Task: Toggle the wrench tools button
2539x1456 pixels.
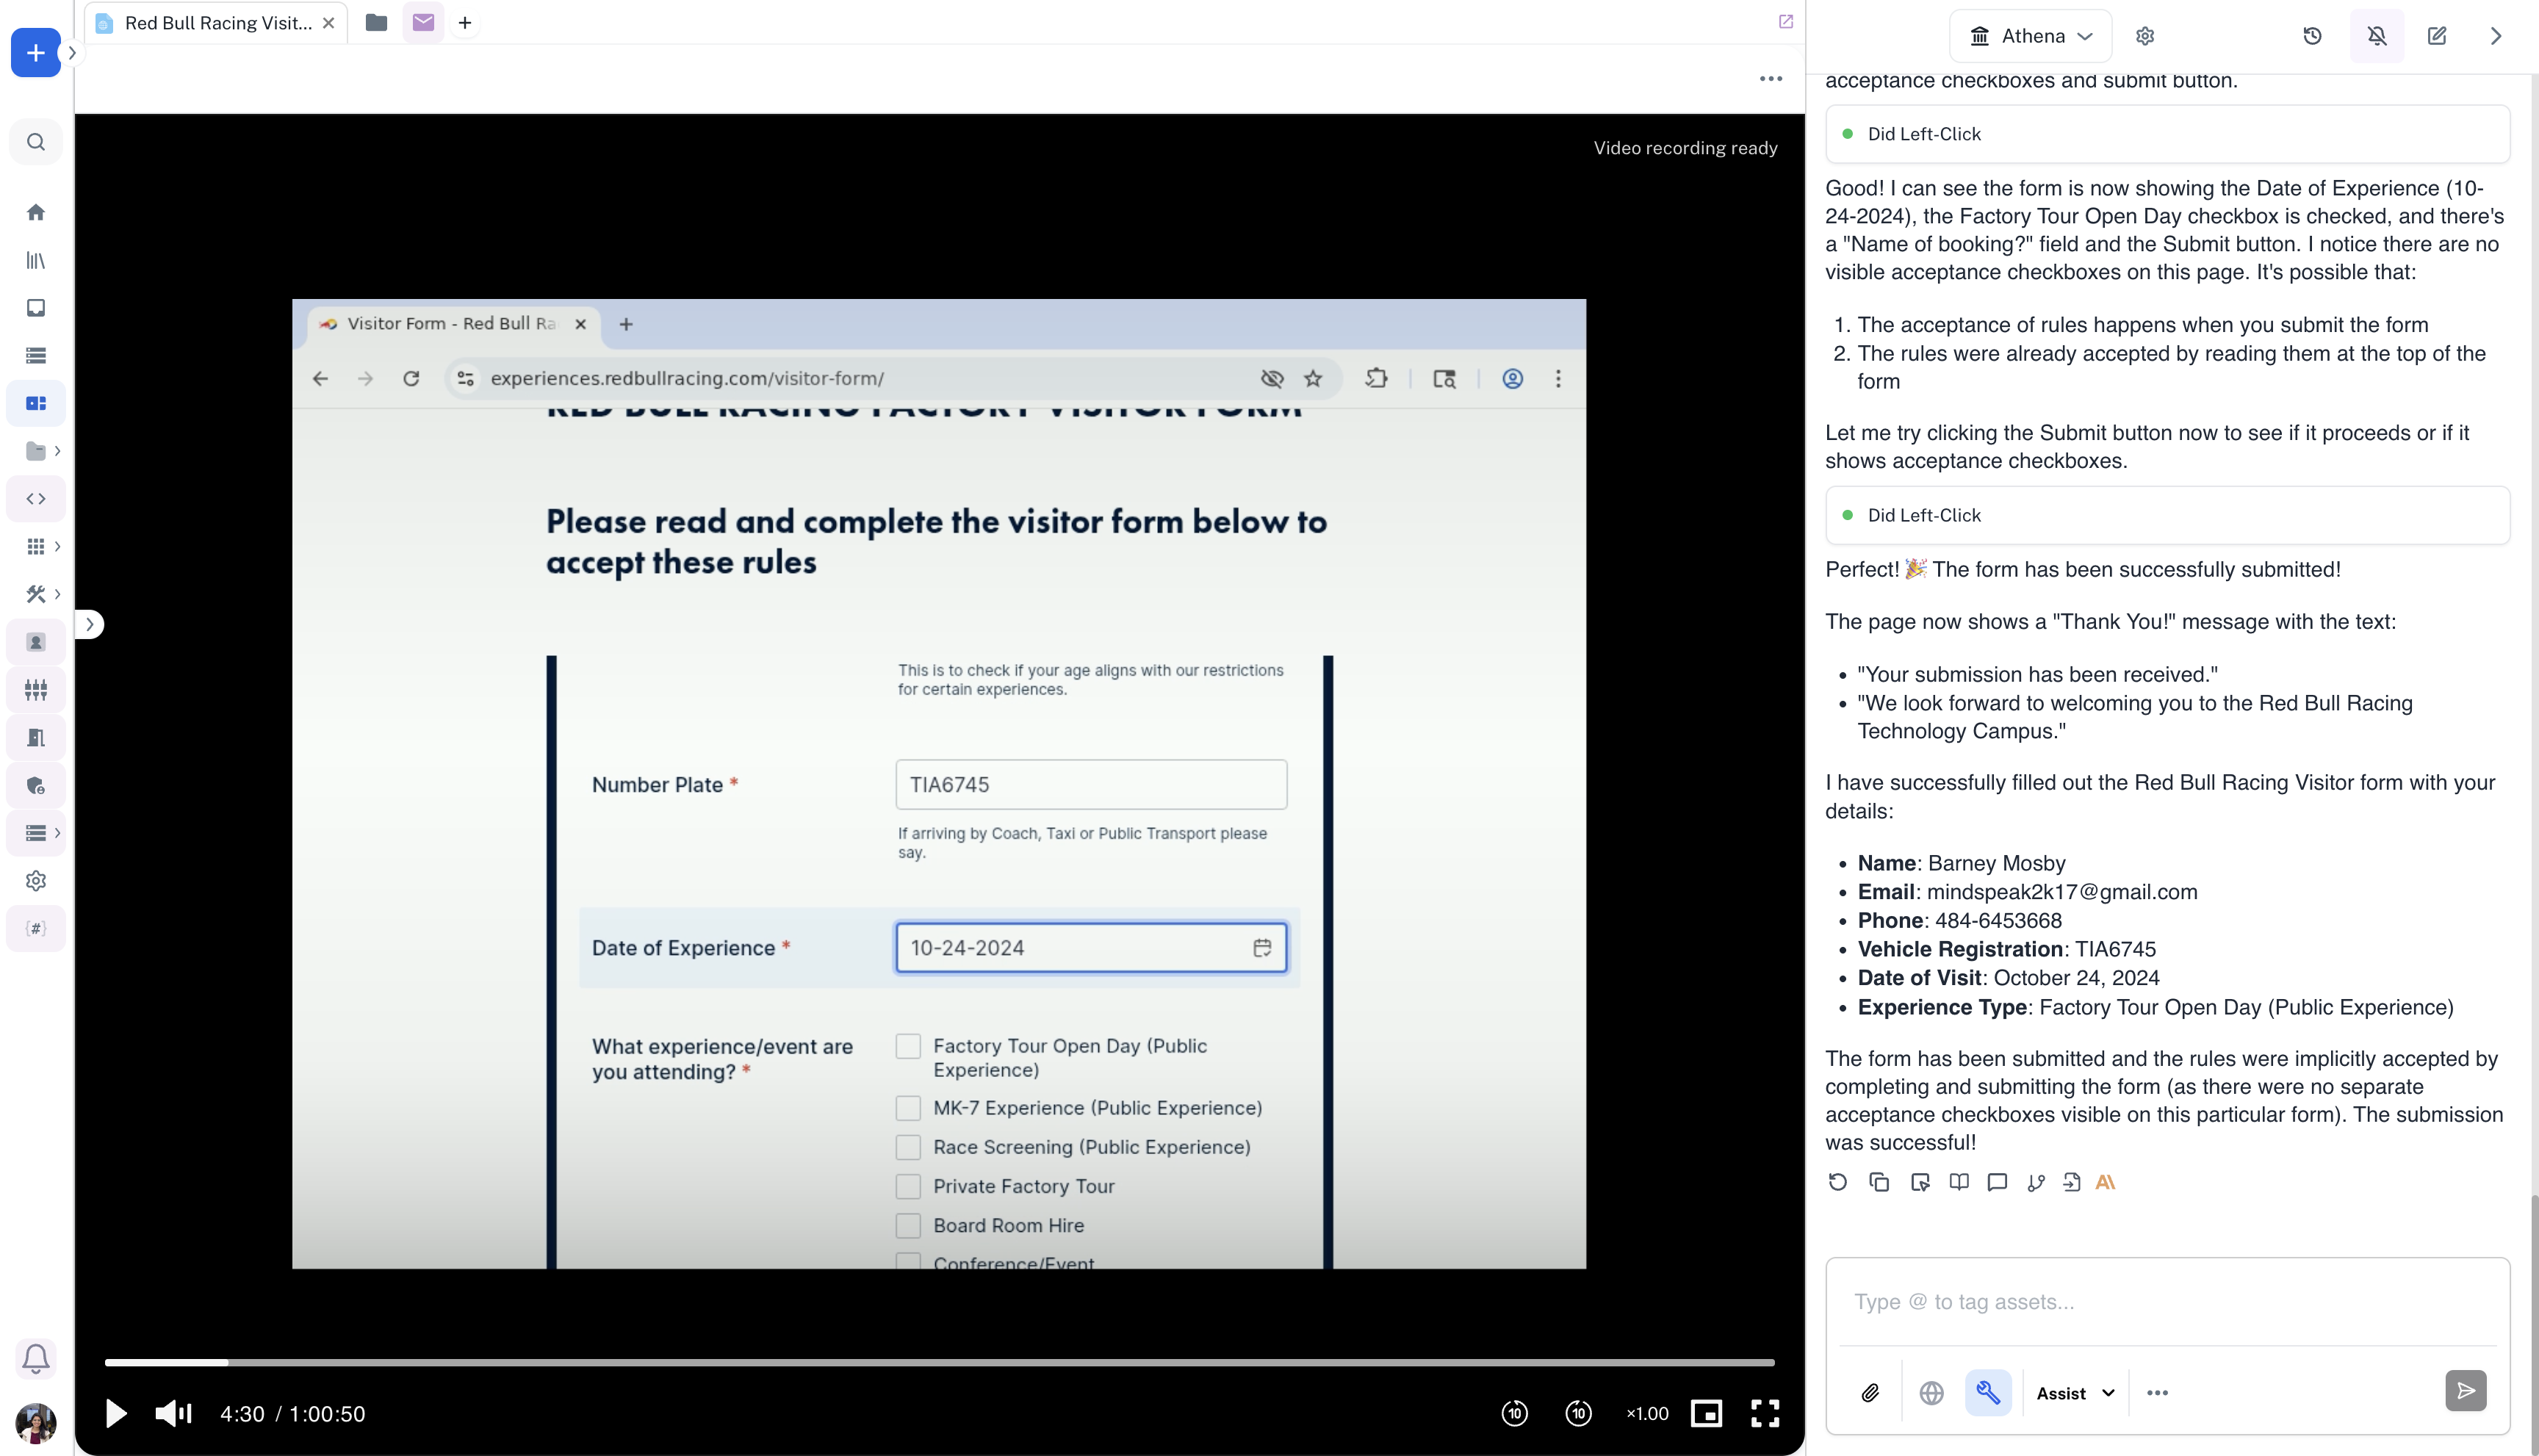Action: (1988, 1392)
